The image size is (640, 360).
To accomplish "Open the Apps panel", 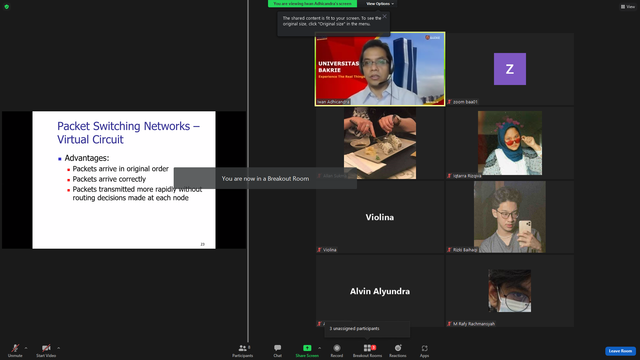I will [424, 350].
